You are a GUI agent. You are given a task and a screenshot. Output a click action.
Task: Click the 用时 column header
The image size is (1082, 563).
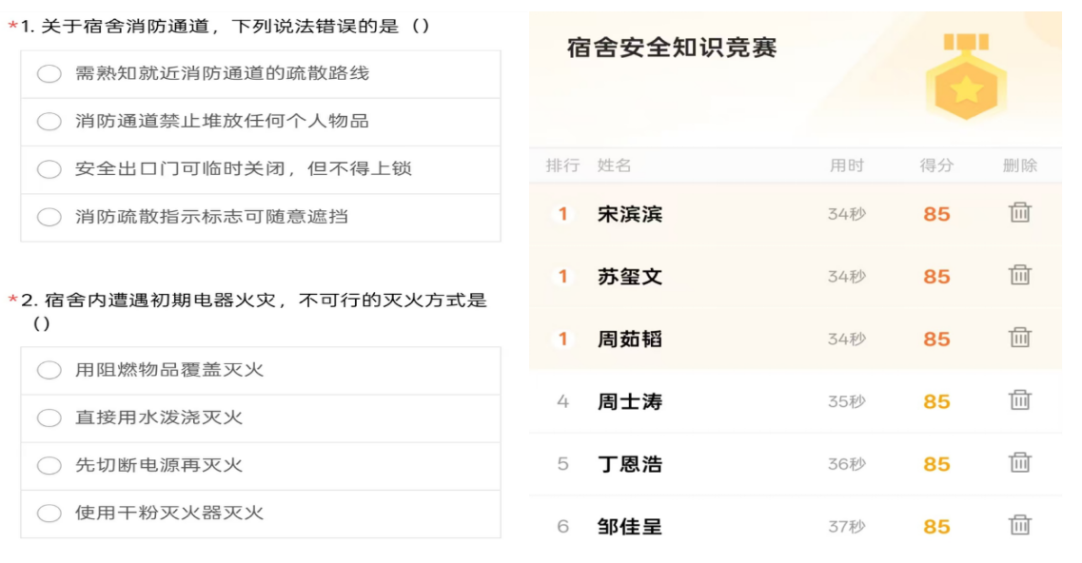847,166
